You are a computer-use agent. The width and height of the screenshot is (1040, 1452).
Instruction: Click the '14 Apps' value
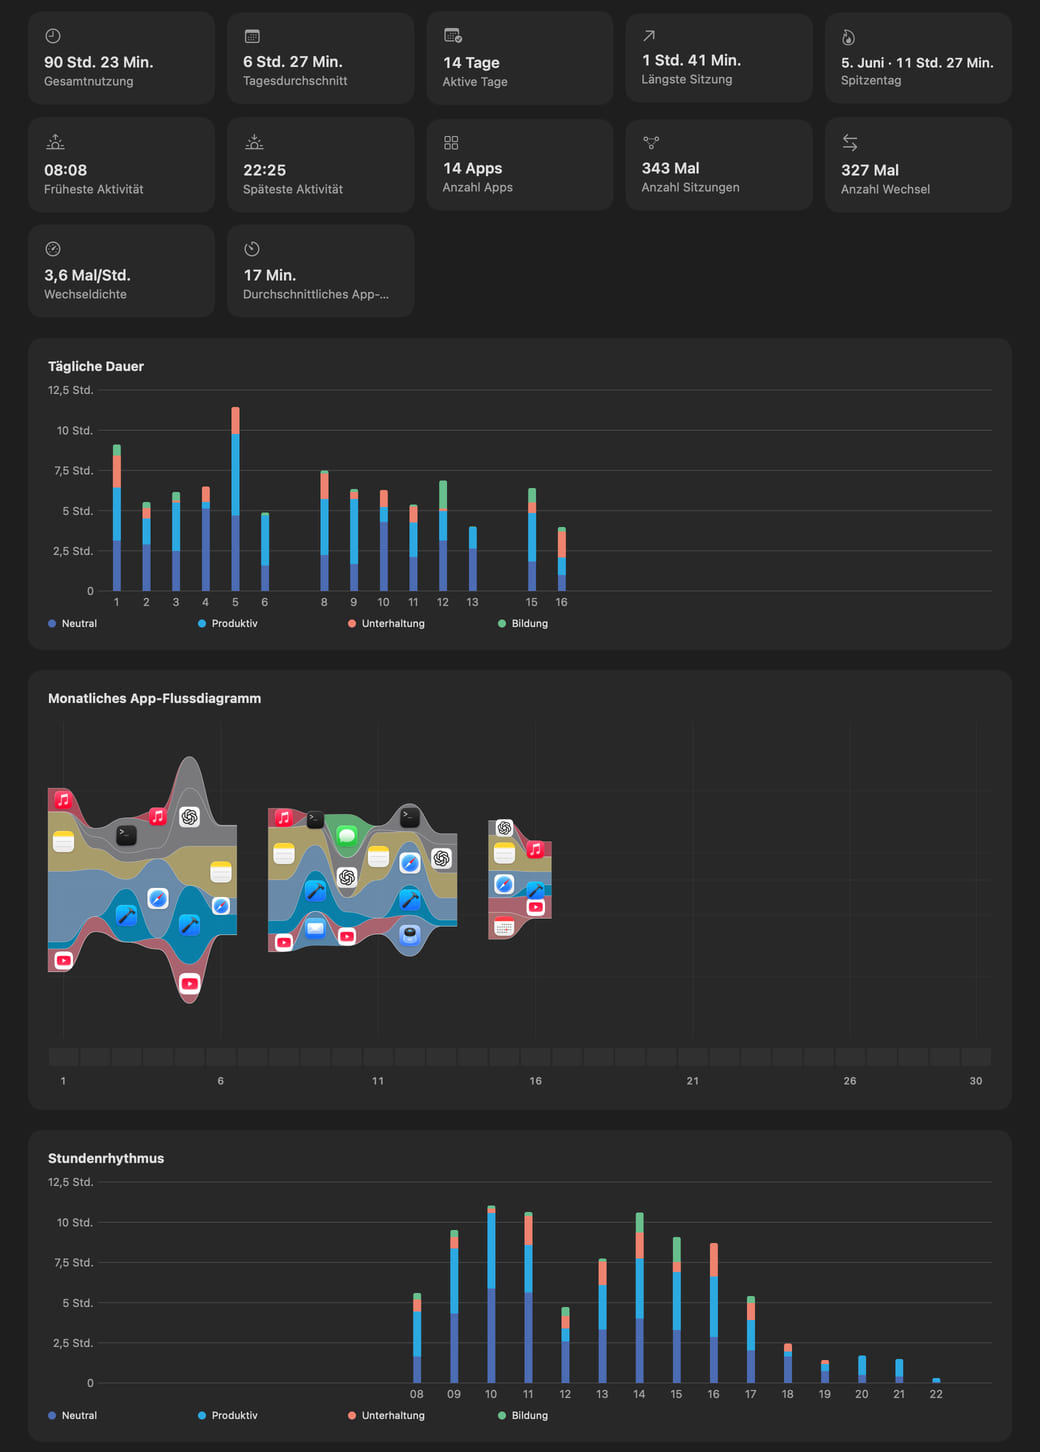tap(472, 169)
